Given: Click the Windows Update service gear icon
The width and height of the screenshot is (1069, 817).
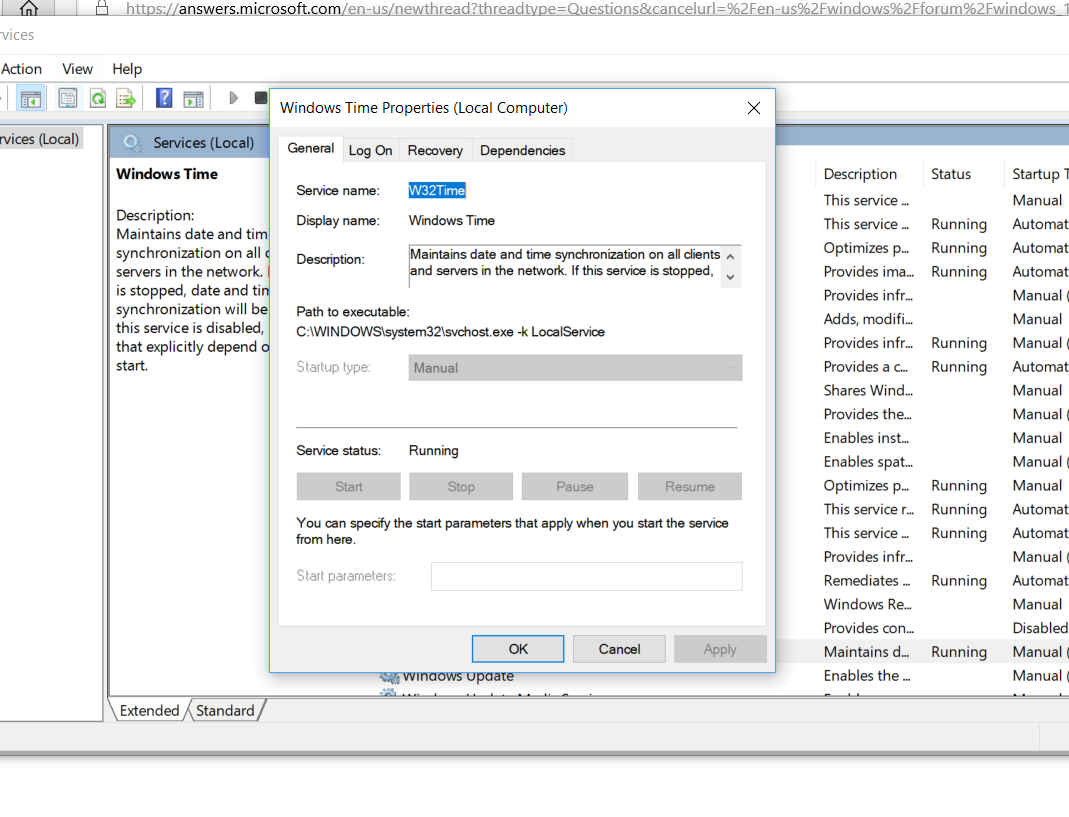Looking at the screenshot, I should tap(389, 677).
